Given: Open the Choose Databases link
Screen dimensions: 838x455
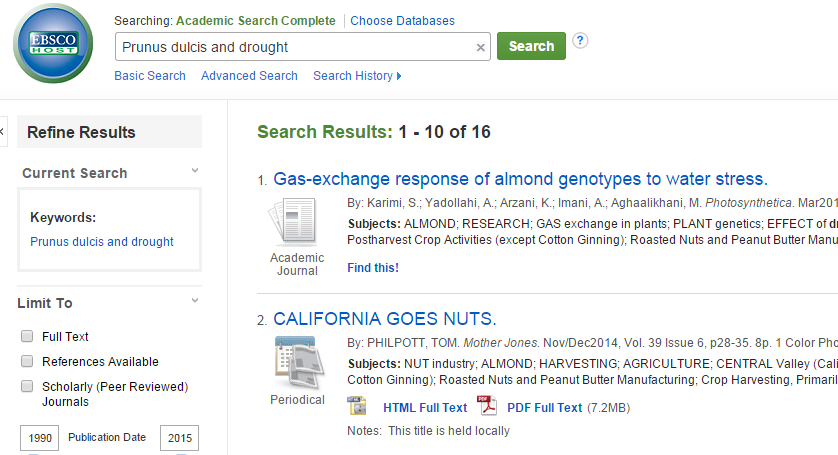Looking at the screenshot, I should [x=402, y=21].
